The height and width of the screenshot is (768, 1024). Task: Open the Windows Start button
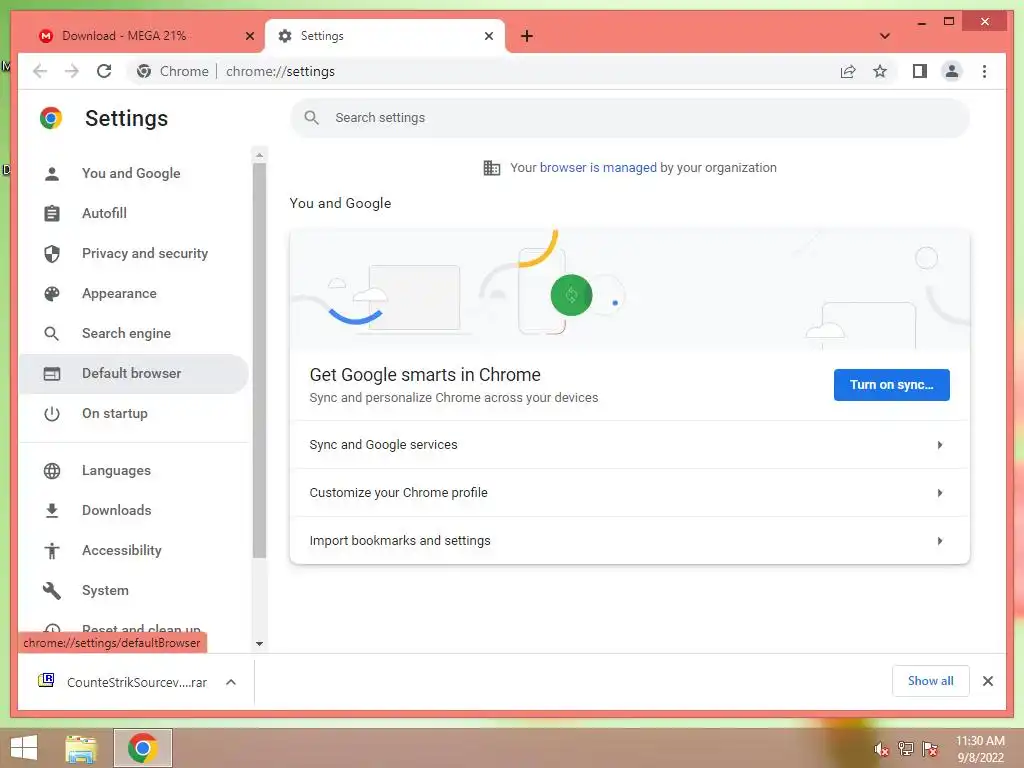[x=24, y=748]
